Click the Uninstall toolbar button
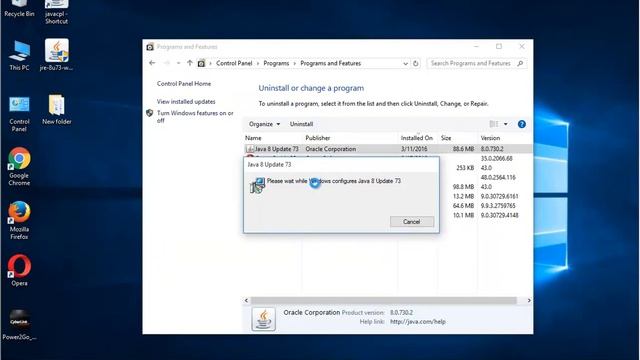 click(301, 124)
